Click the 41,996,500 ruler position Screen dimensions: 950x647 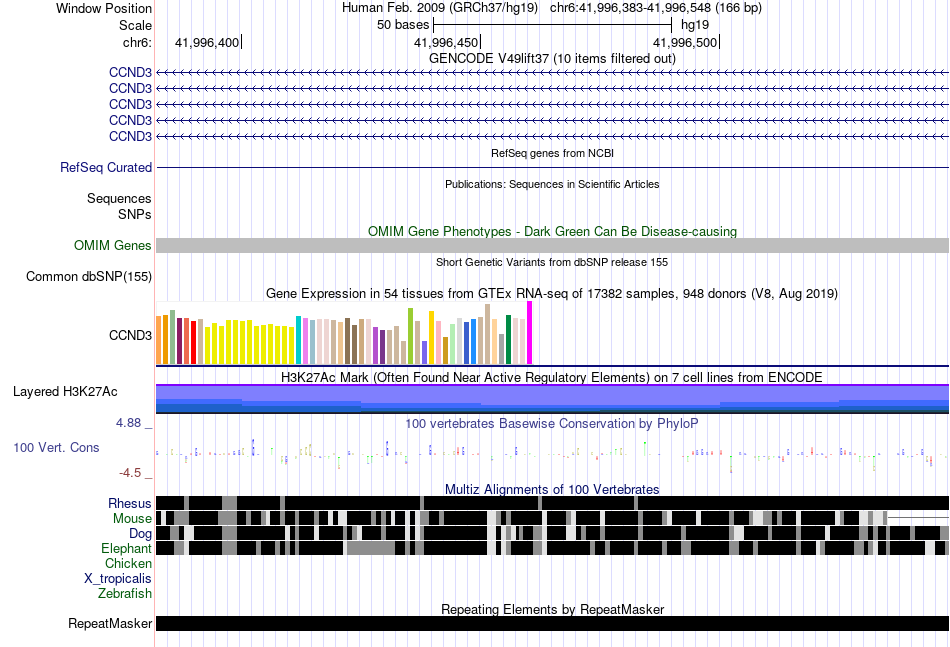point(685,42)
